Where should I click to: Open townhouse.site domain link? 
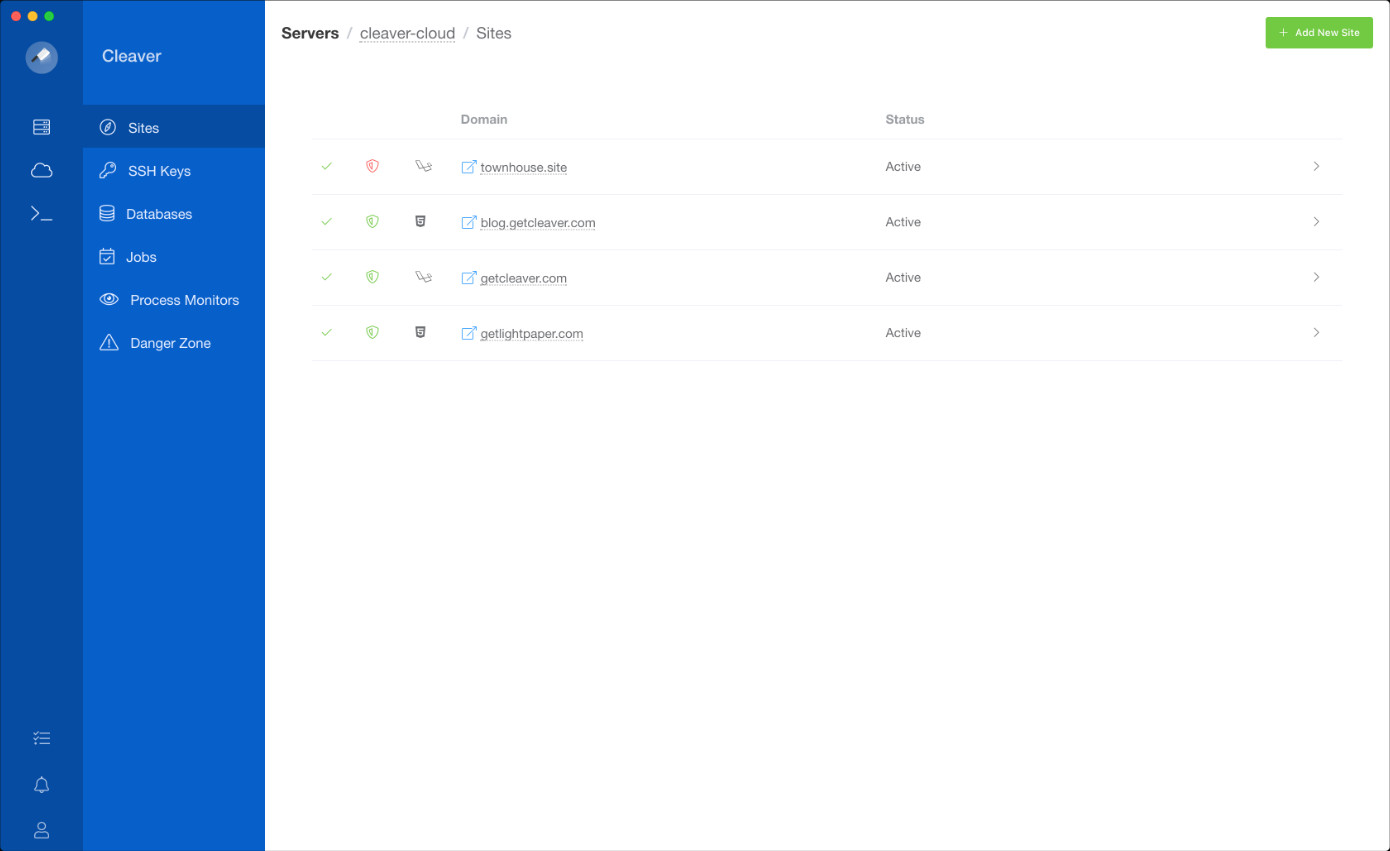pos(523,167)
